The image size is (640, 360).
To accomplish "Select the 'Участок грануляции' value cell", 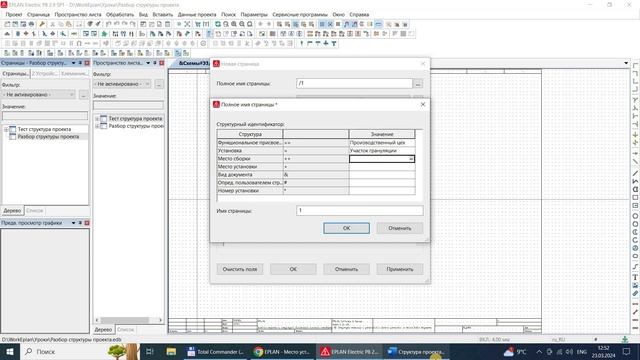I will point(382,151).
